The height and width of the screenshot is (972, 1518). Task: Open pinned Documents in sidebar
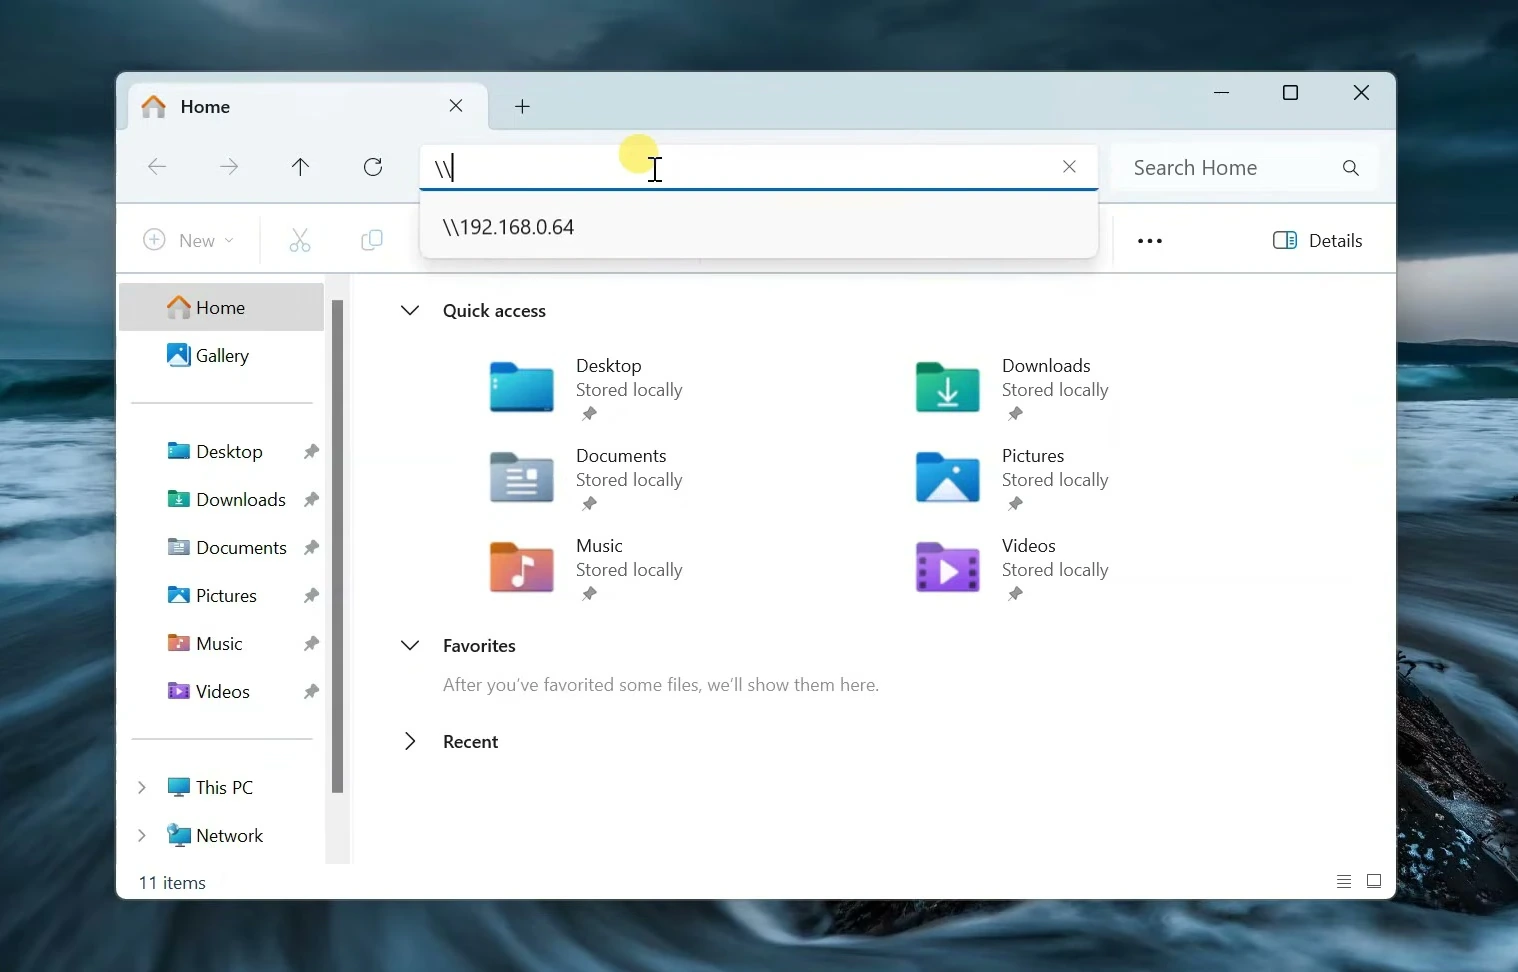click(221, 548)
